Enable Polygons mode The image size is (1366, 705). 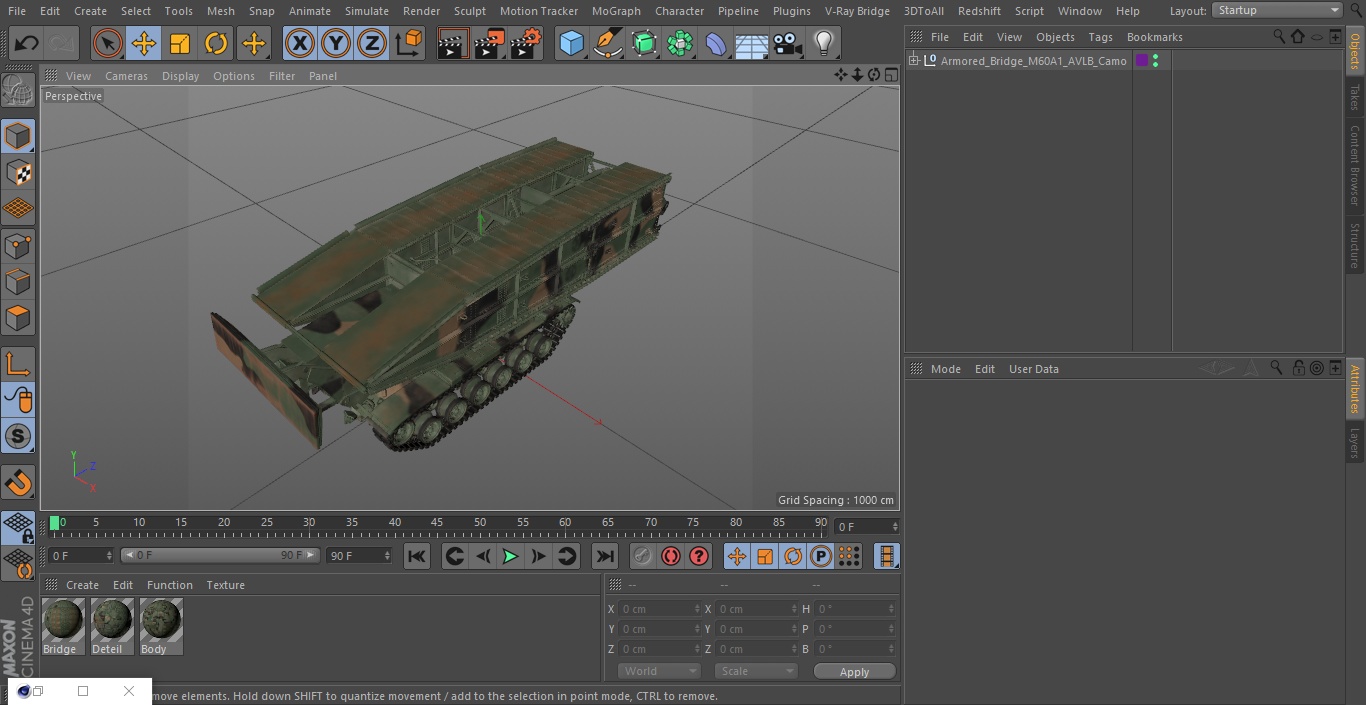pyautogui.click(x=18, y=318)
